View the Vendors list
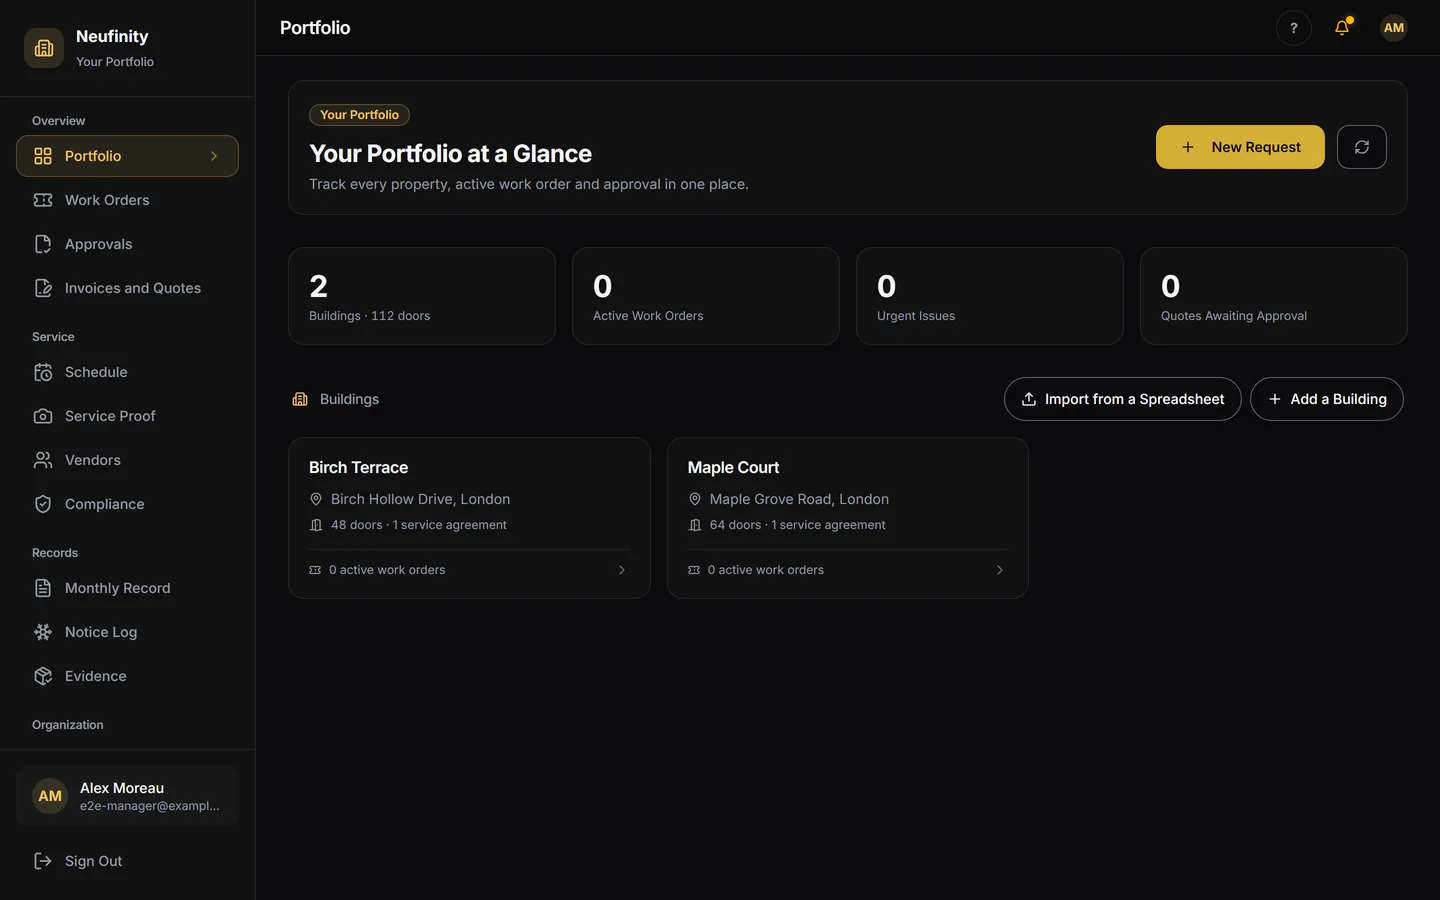The height and width of the screenshot is (900, 1440). pyautogui.click(x=127, y=460)
